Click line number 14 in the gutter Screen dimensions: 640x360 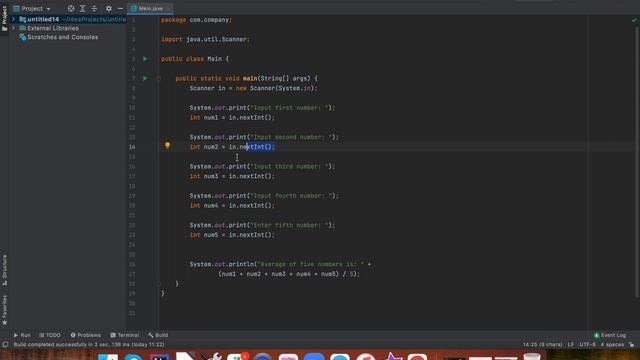click(132, 147)
